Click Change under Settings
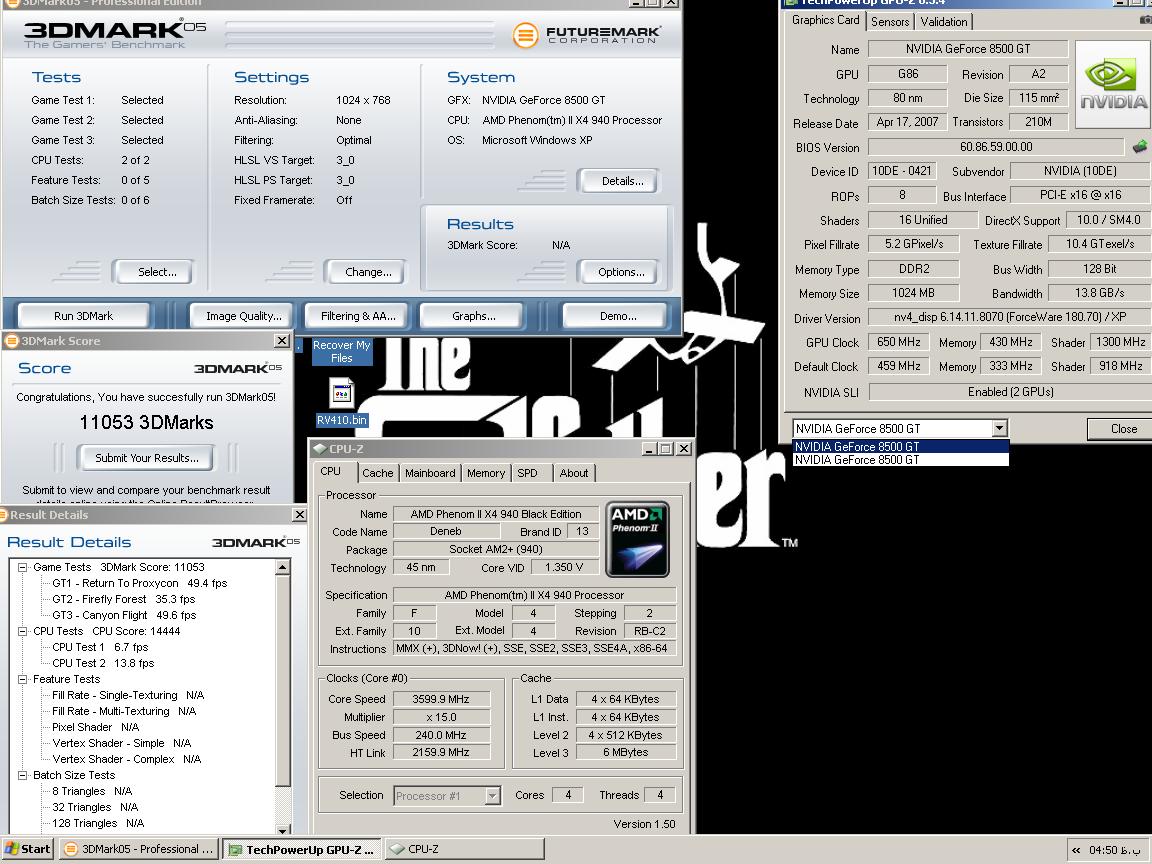Viewport: 1152px width, 864px height. [x=367, y=272]
